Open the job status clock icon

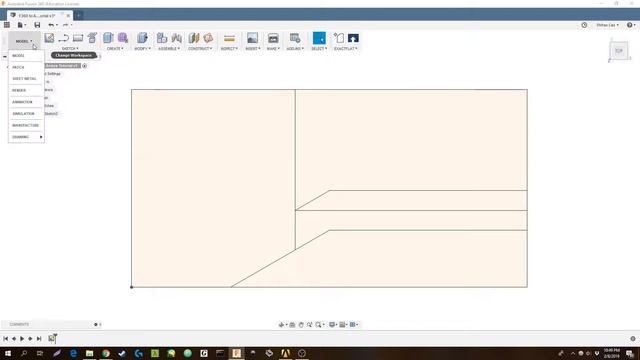pyautogui.click(x=584, y=25)
